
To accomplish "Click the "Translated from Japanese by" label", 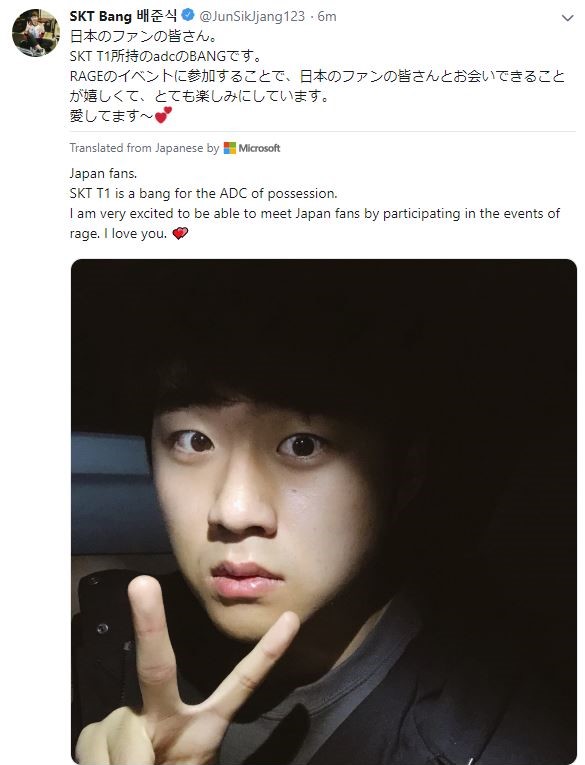I will pos(144,148).
